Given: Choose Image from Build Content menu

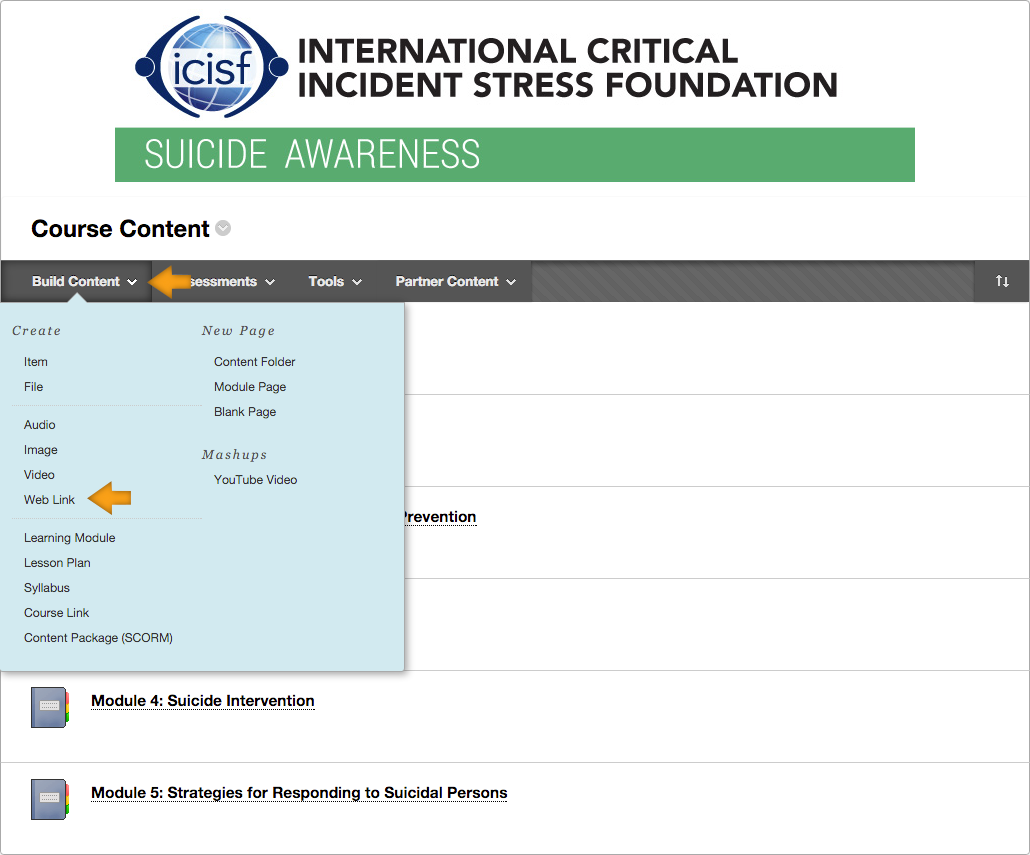Looking at the screenshot, I should [41, 450].
